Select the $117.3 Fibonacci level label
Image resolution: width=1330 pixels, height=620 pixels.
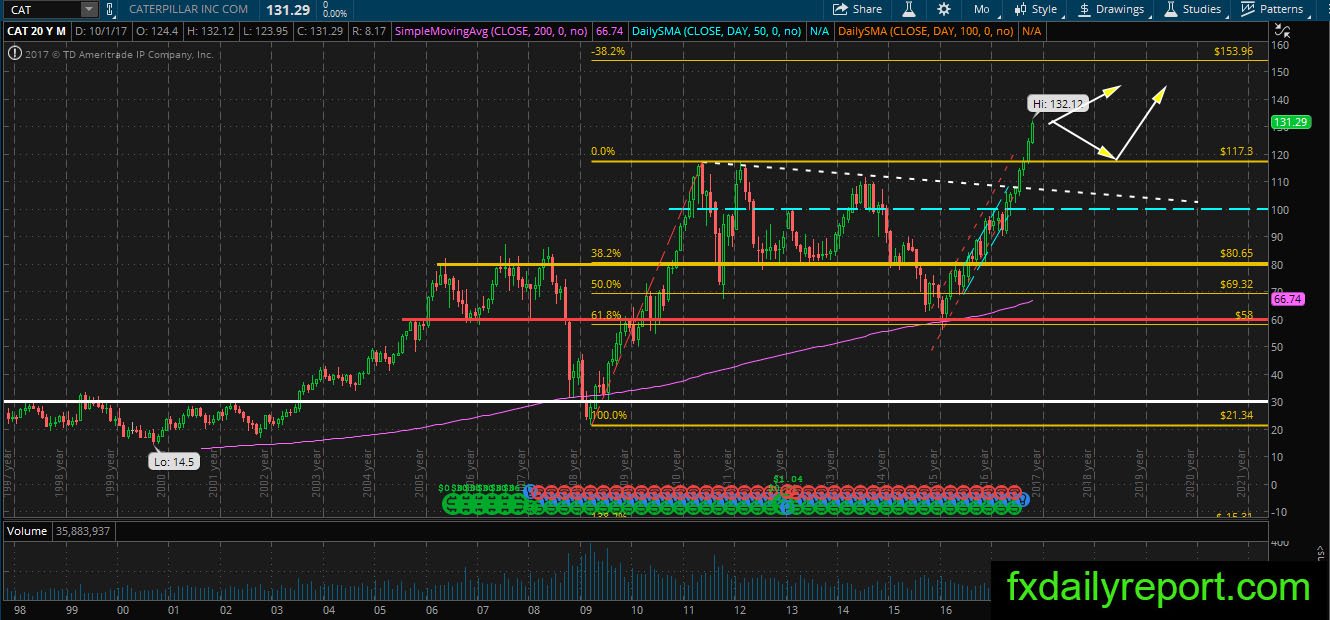point(1236,151)
